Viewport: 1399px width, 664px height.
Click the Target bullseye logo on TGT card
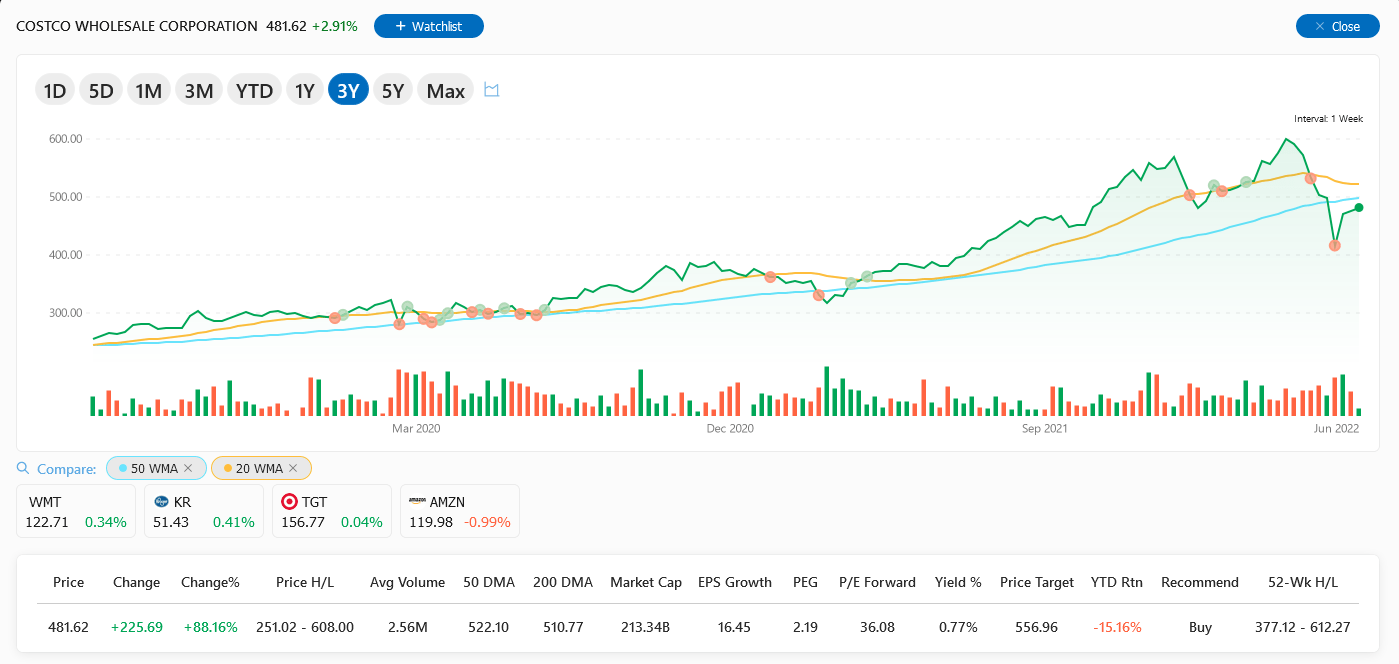(x=289, y=501)
